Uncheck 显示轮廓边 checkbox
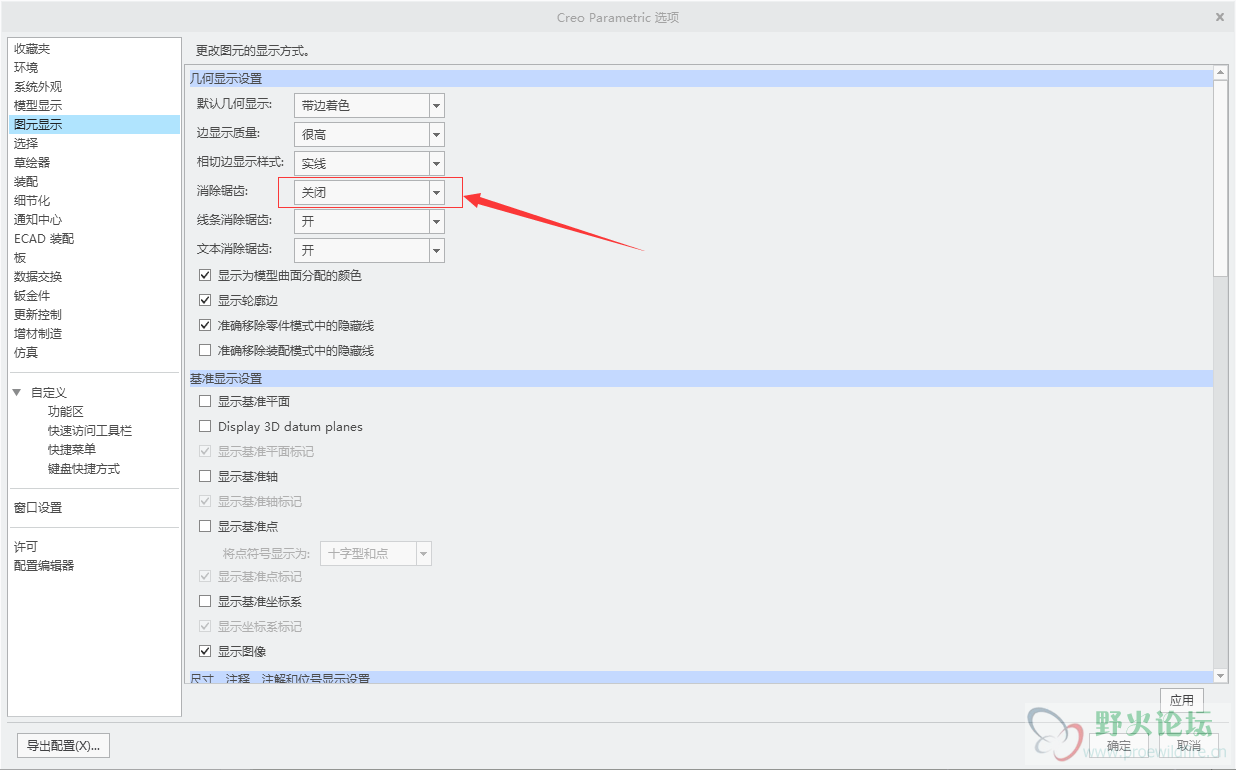The width and height of the screenshot is (1236, 770). [205, 301]
